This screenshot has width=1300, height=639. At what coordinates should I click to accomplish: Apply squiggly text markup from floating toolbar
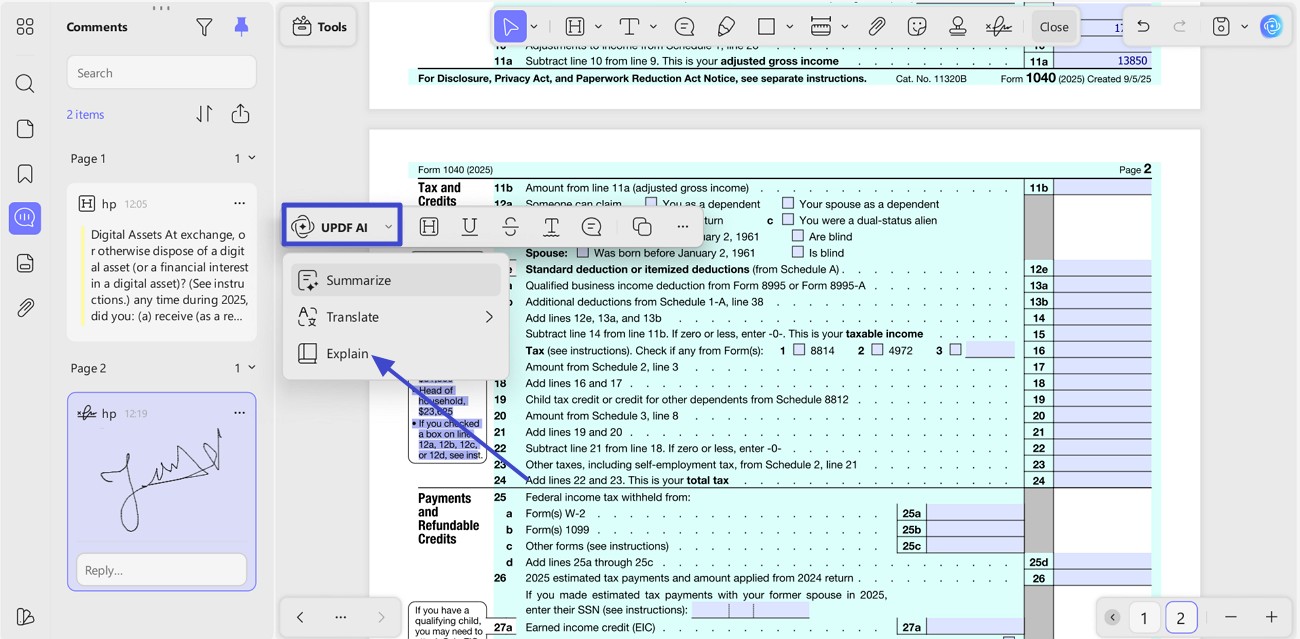pos(551,227)
